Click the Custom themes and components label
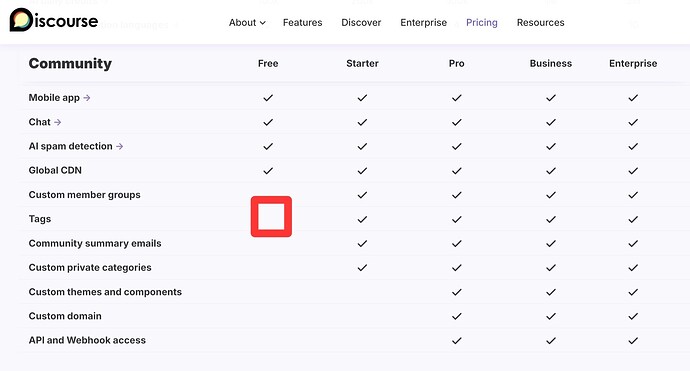The width and height of the screenshot is (690, 371). click(105, 292)
